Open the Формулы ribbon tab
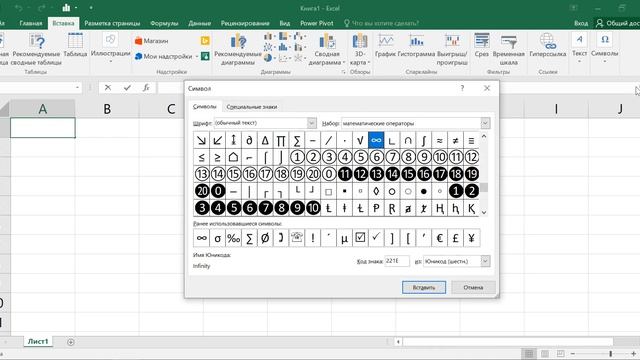This screenshot has width=640, height=360. click(x=164, y=23)
